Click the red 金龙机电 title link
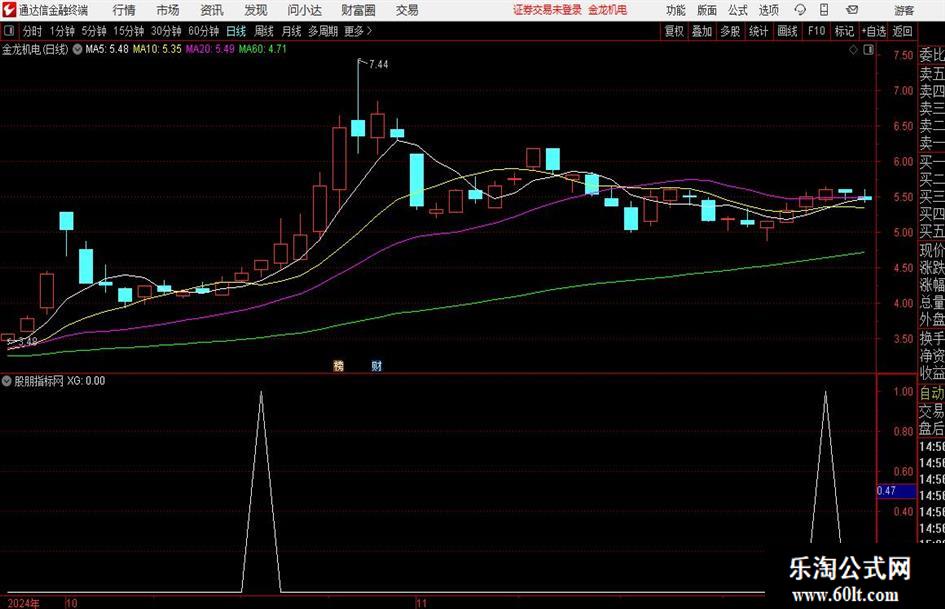 608,10
